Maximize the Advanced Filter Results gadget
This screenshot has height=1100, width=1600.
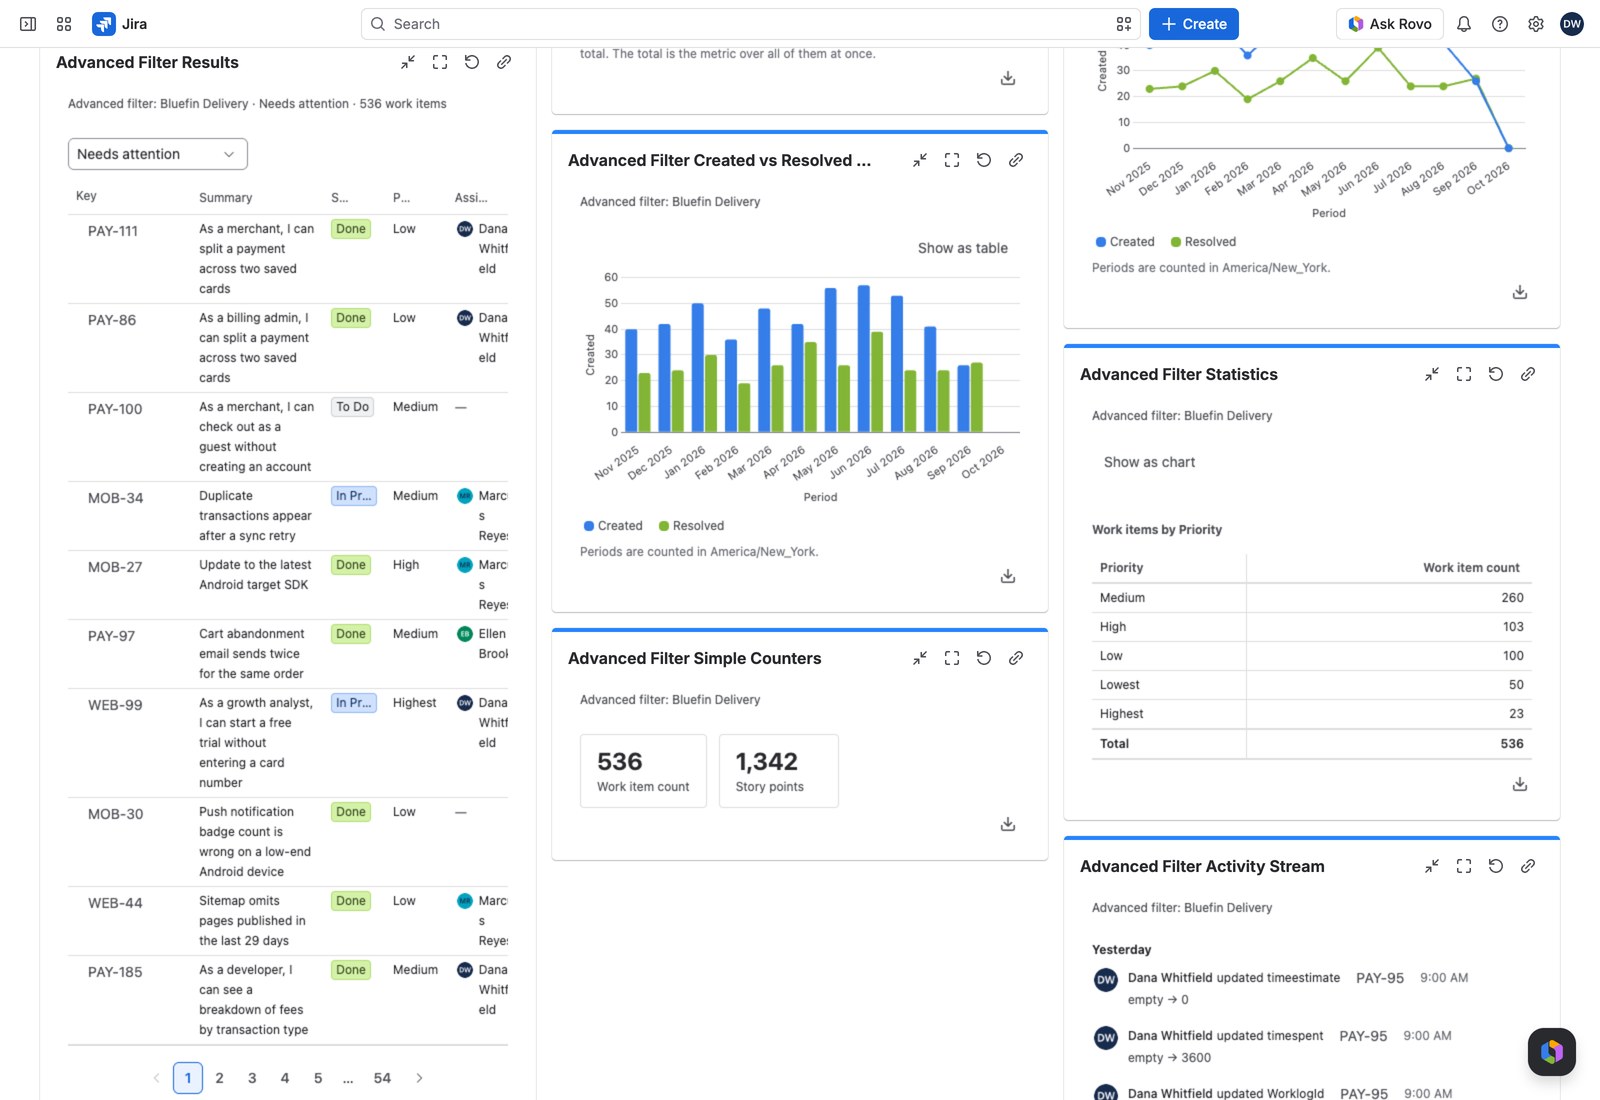click(440, 62)
